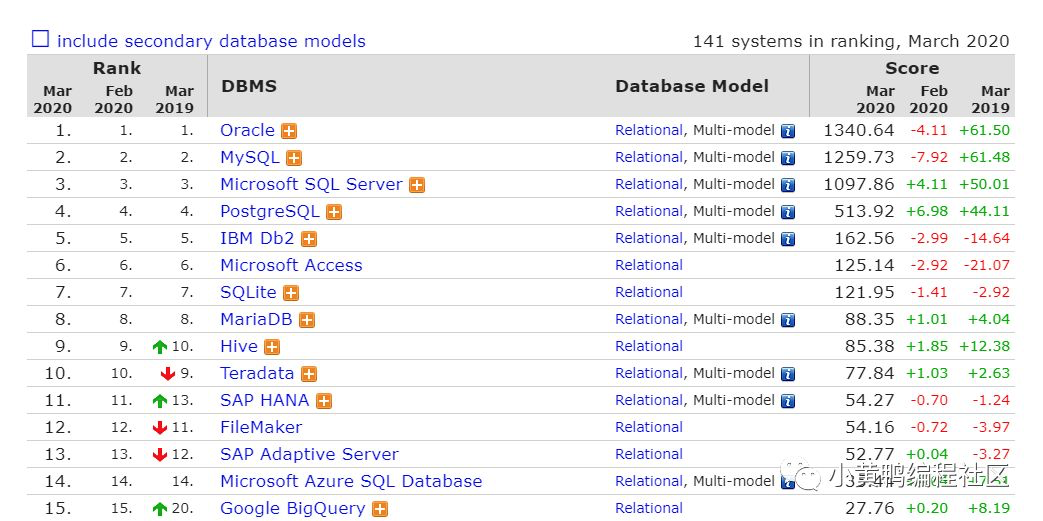
Task: Click the info icon in PostgreSQL row
Action: pyautogui.click(x=788, y=212)
